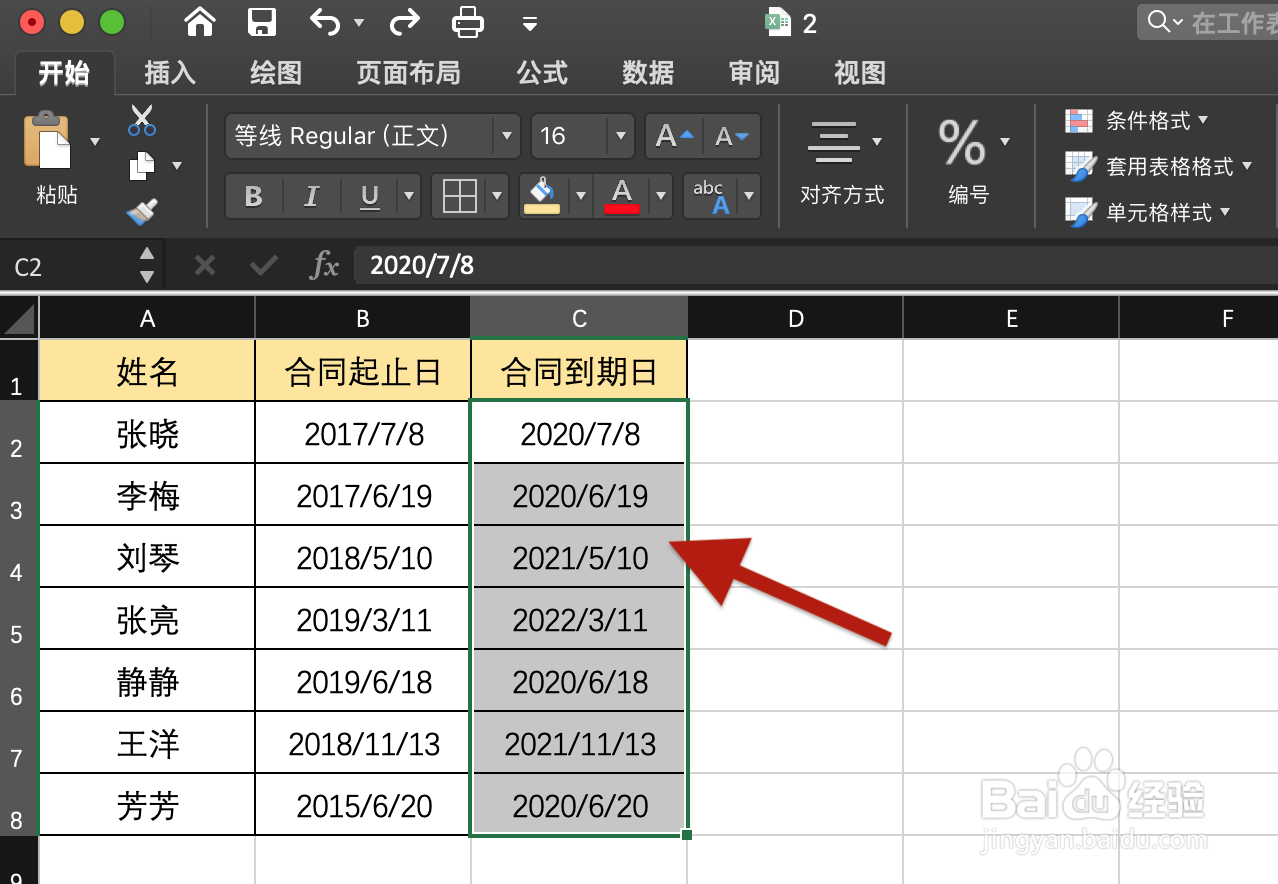Viewport: 1278px width, 884px height.
Task: Select column A header
Action: pos(147,319)
